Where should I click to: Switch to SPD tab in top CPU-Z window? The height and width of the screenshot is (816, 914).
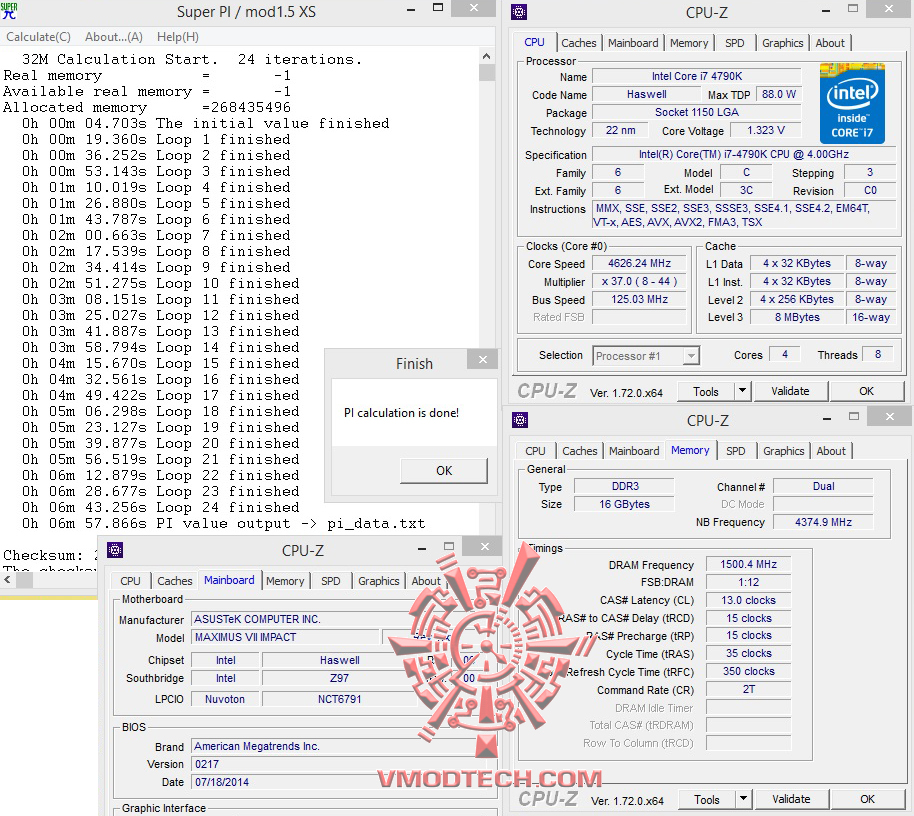coord(734,43)
